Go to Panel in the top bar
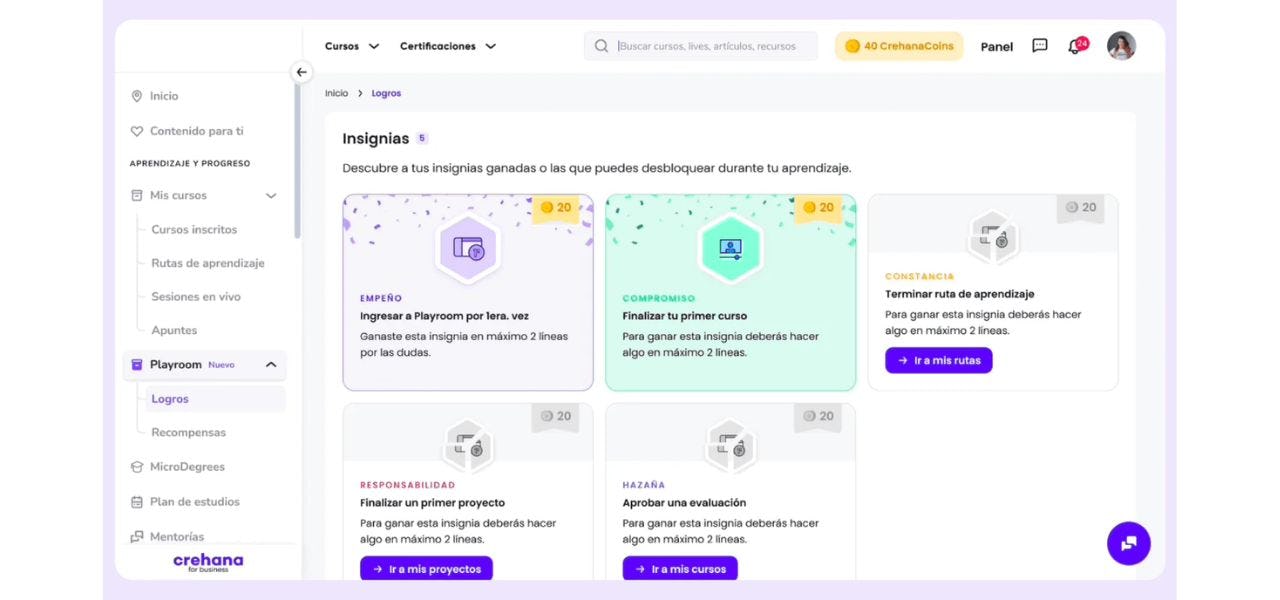Screen dimensions: 1280x600 coord(996,46)
